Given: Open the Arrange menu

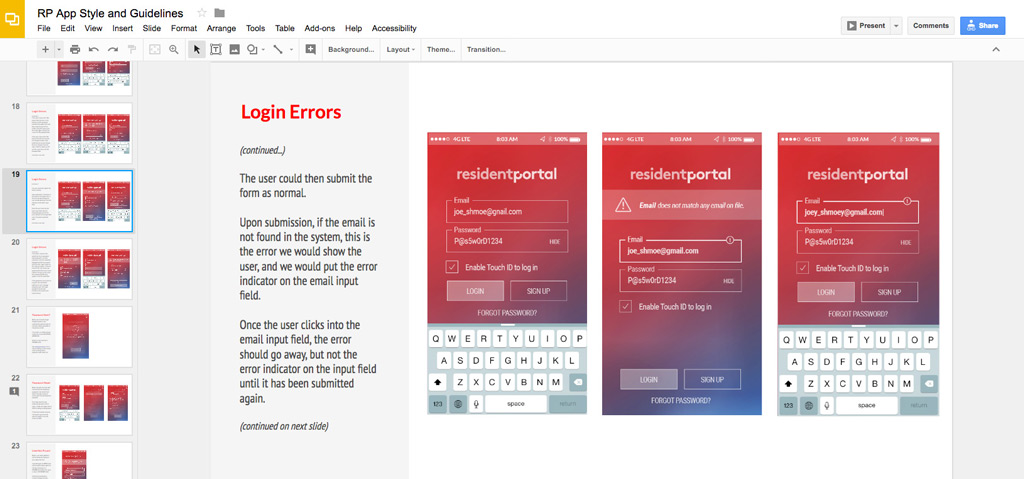Looking at the screenshot, I should [x=221, y=28].
